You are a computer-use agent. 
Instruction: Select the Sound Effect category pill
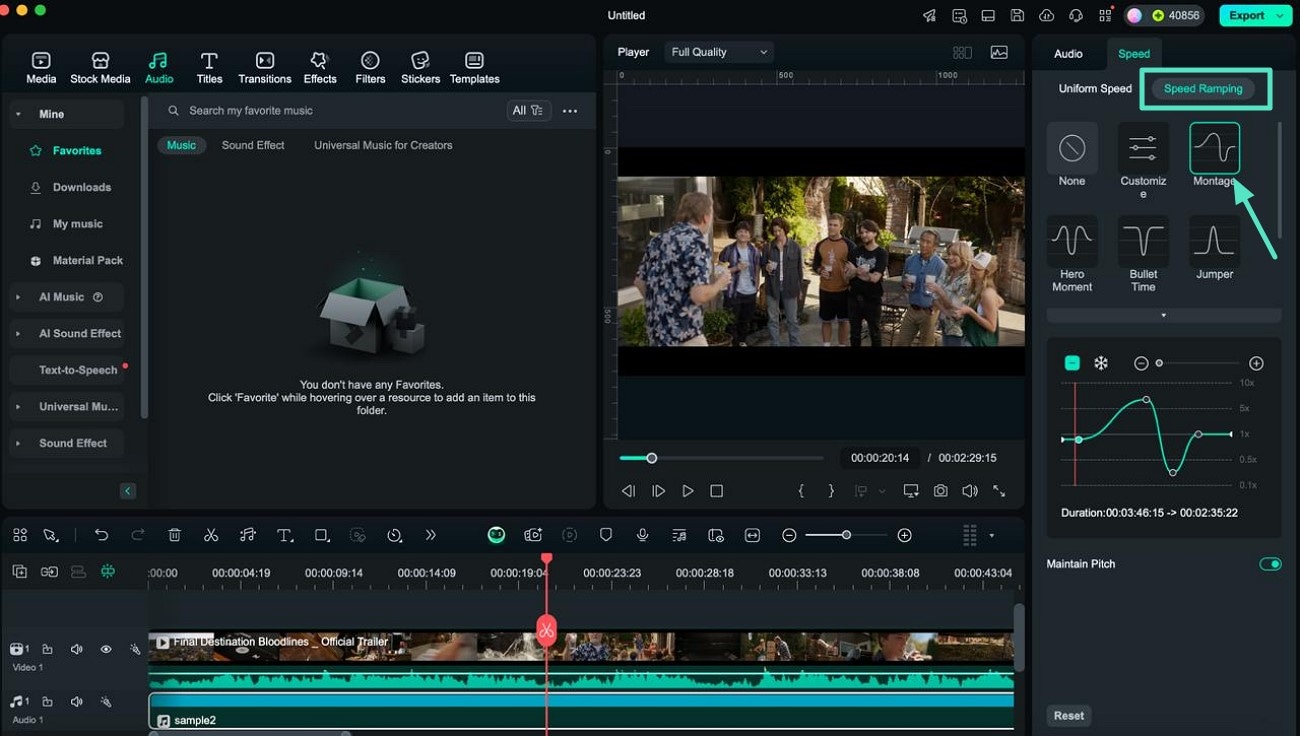[x=253, y=145]
